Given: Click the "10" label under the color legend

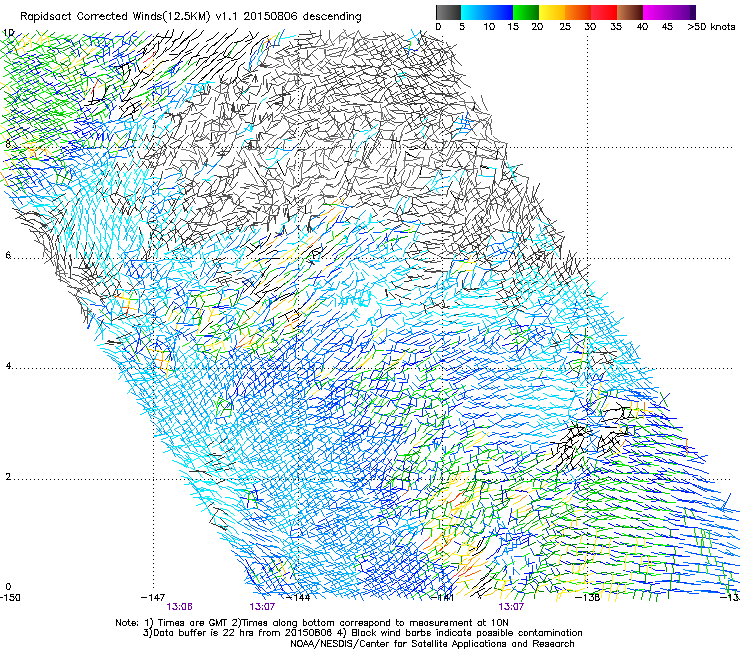Looking at the screenshot, I should tap(489, 27).
